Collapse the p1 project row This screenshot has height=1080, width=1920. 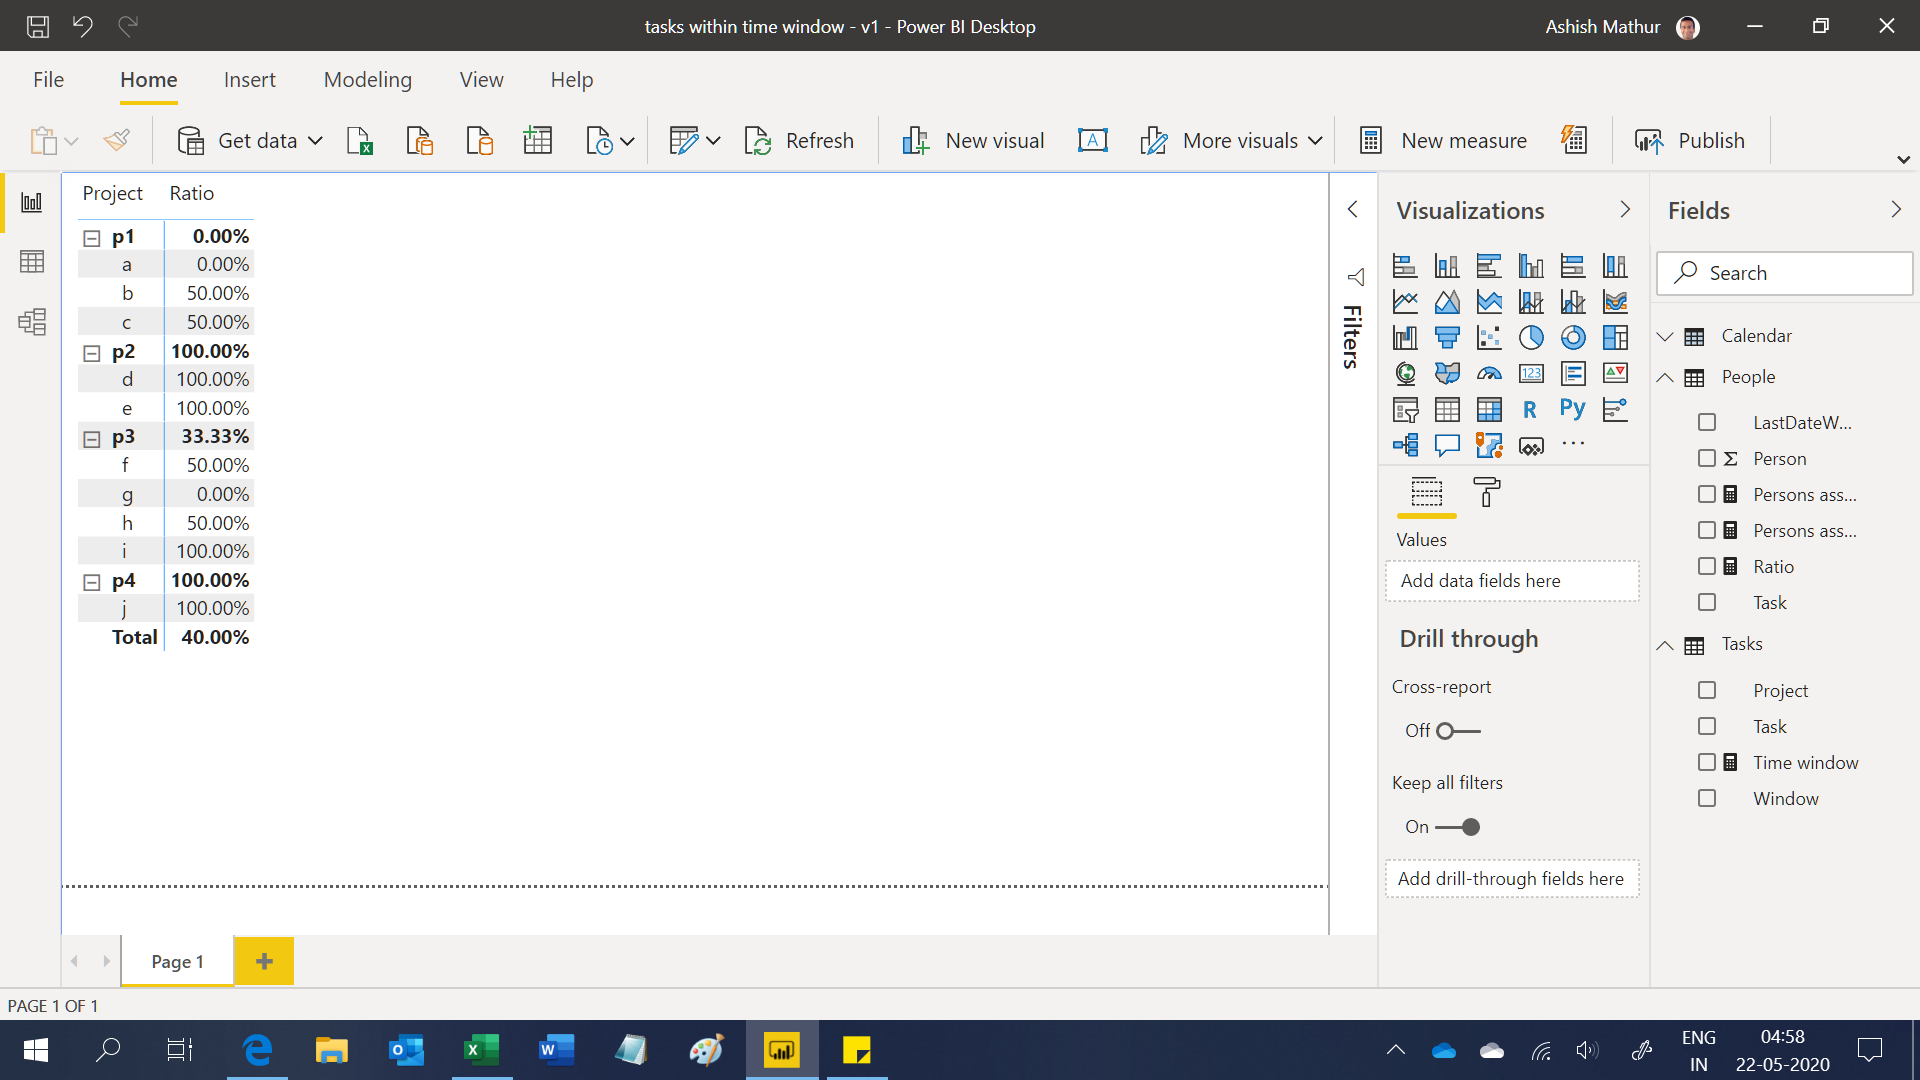point(92,238)
